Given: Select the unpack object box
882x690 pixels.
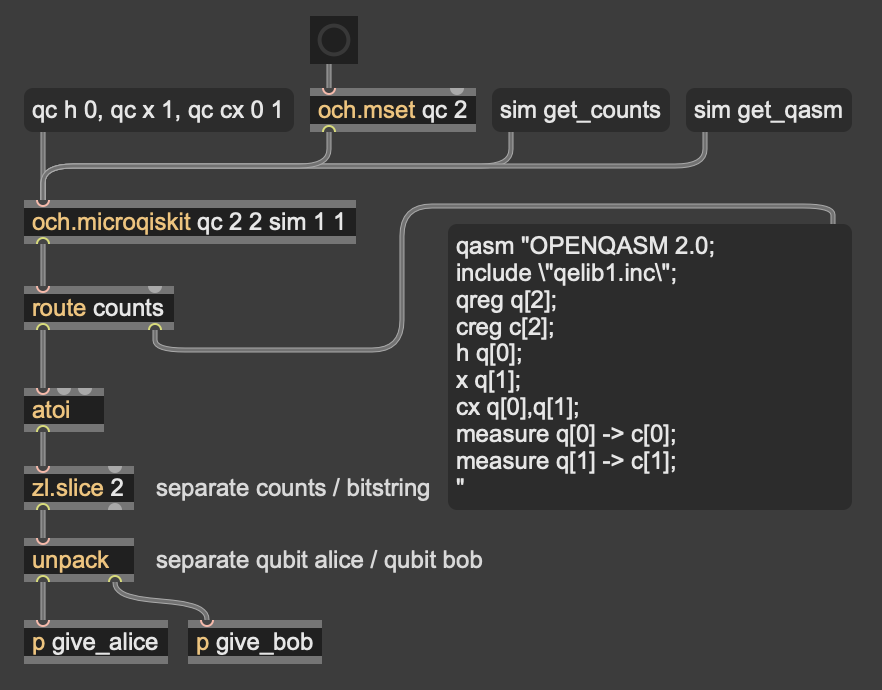Looking at the screenshot, I should coord(79,560).
